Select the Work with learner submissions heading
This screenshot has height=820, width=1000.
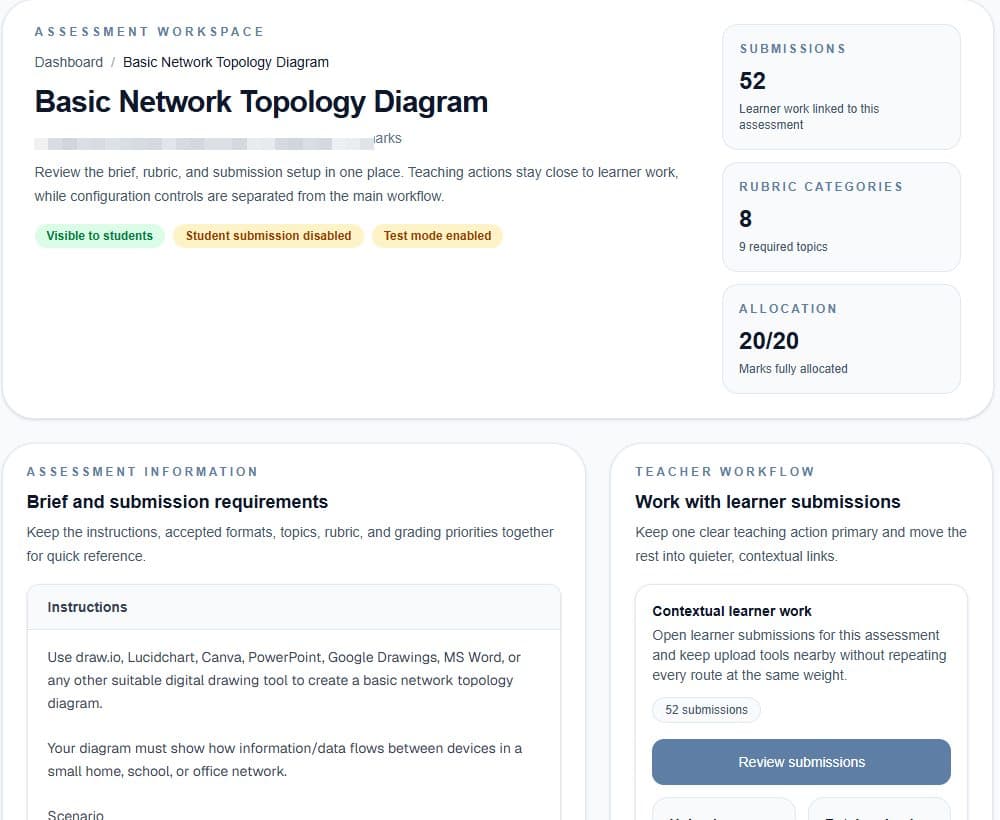click(x=768, y=502)
